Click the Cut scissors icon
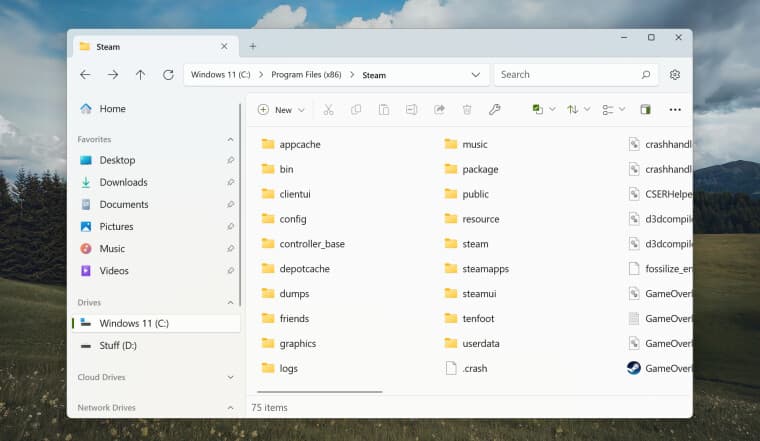The height and width of the screenshot is (441, 760). (x=328, y=110)
